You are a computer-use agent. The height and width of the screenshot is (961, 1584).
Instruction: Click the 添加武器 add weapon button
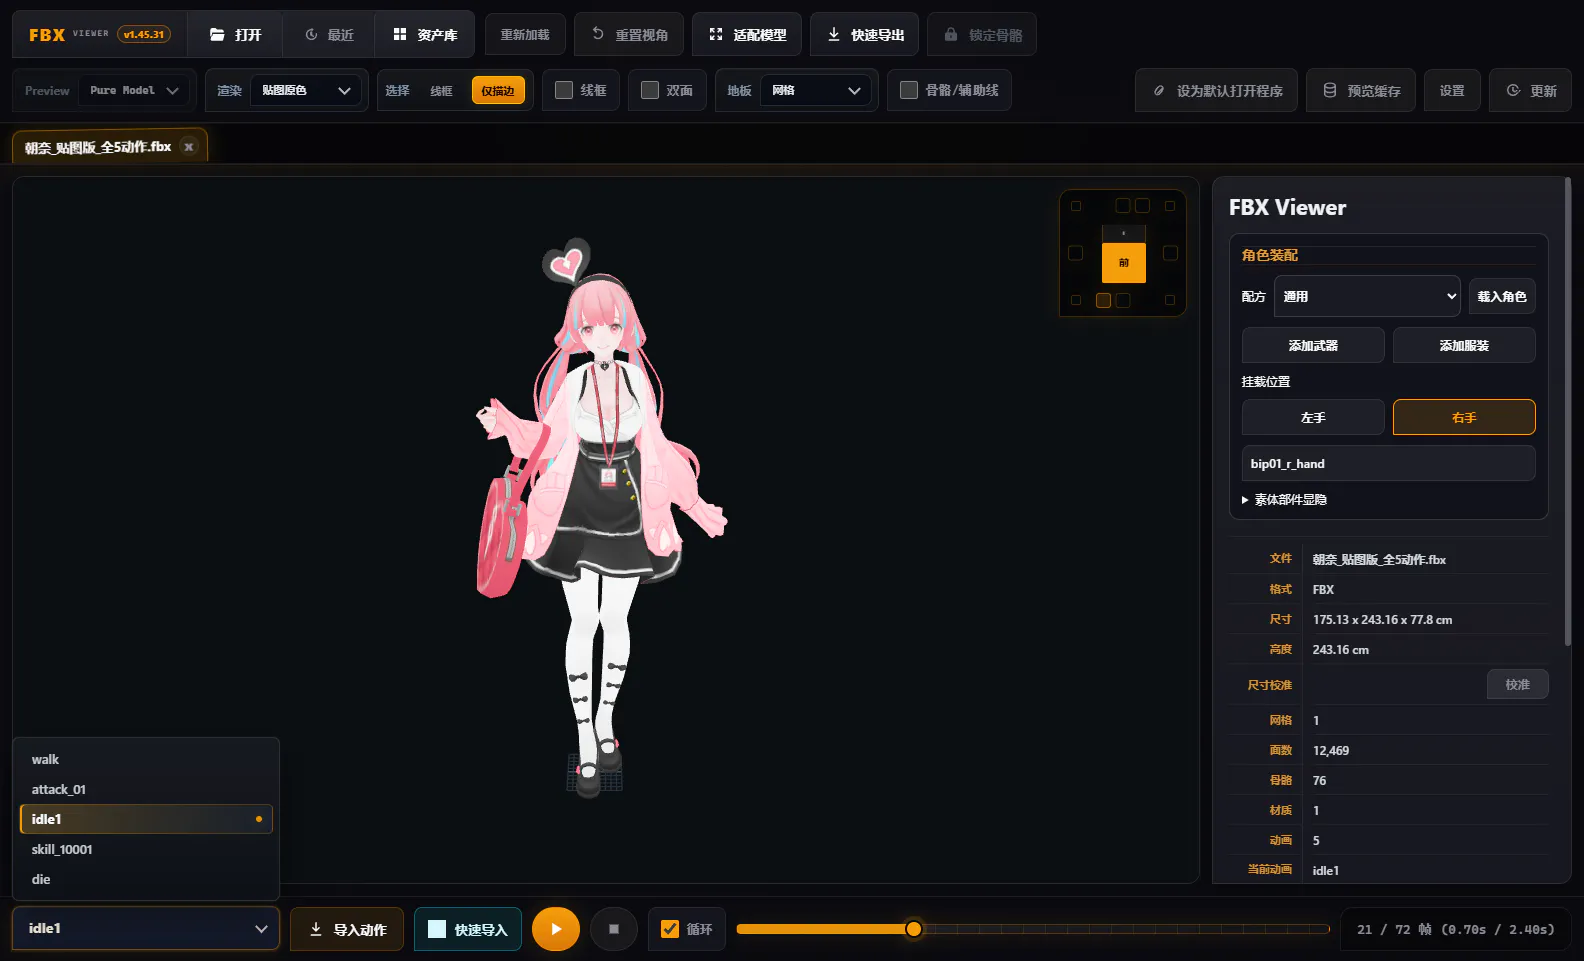(x=1313, y=346)
